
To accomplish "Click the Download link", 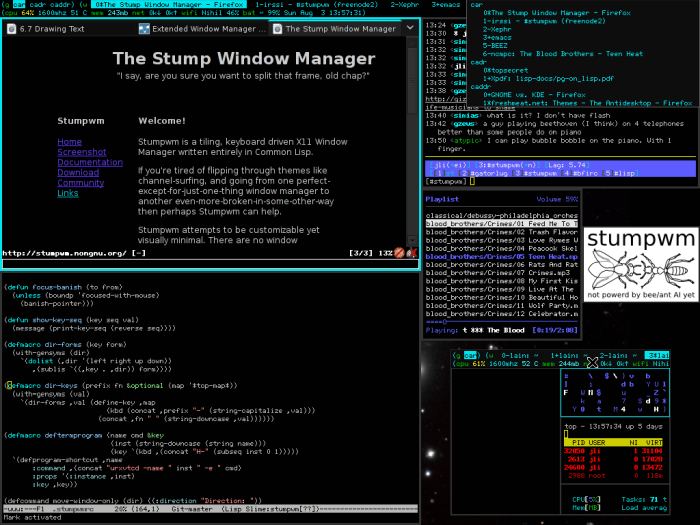I will pyautogui.click(x=78, y=172).
